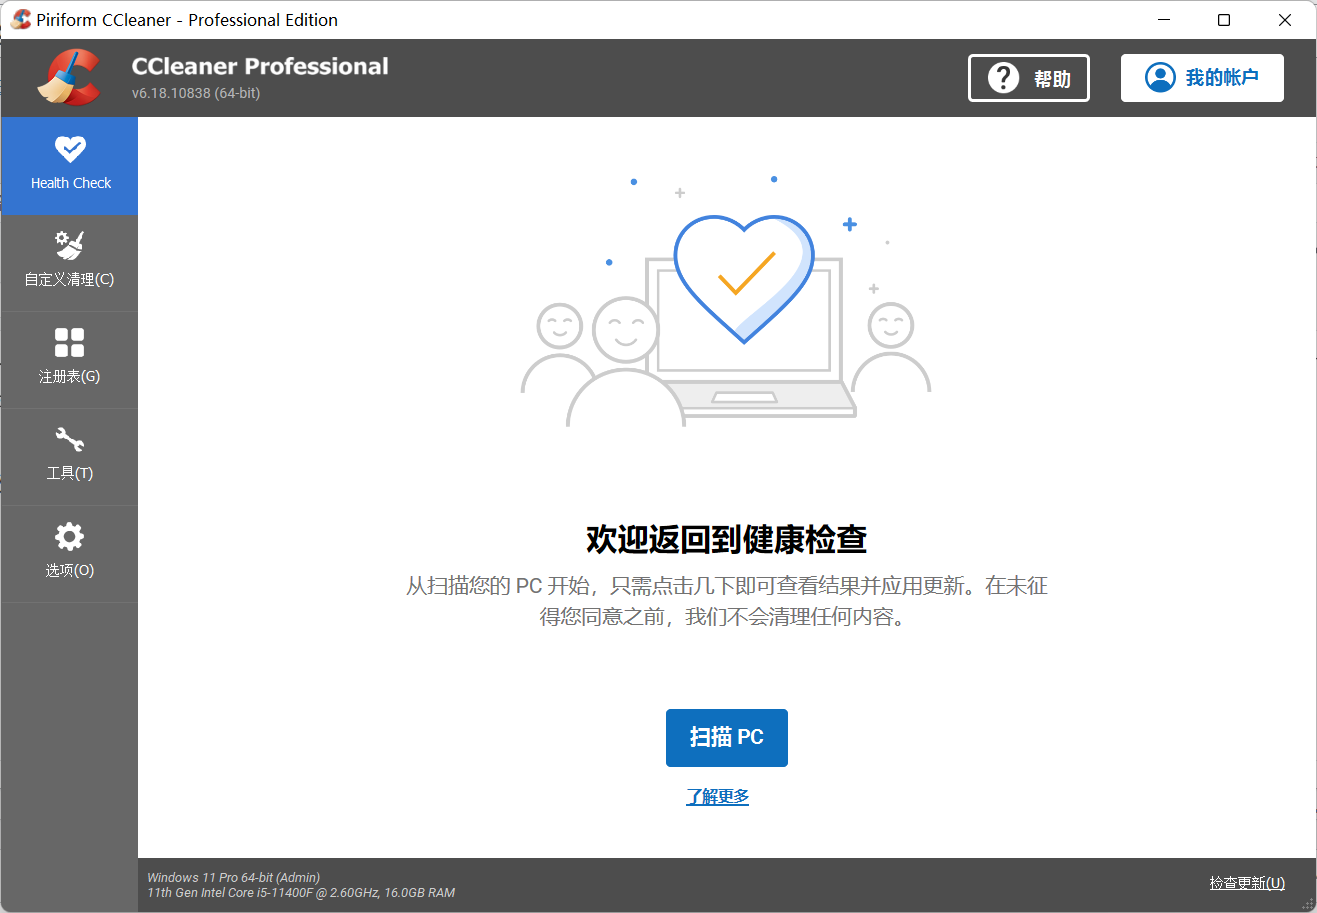Close the CCleaner window
This screenshot has height=913, width=1317.
[1285, 20]
